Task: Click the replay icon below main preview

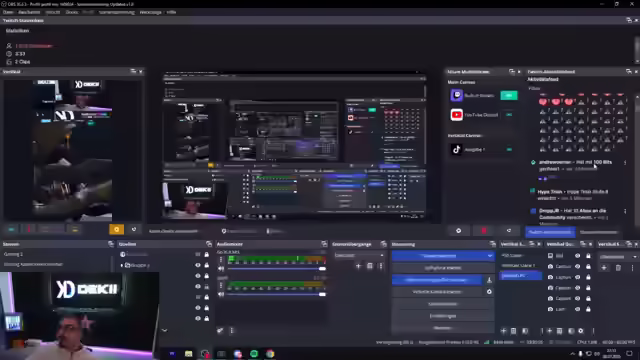Action: (509, 231)
